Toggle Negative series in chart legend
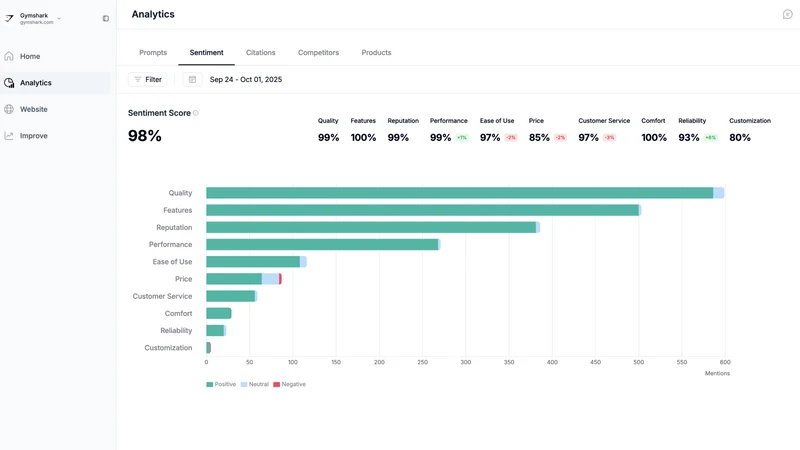The width and height of the screenshot is (800, 450). pos(289,384)
